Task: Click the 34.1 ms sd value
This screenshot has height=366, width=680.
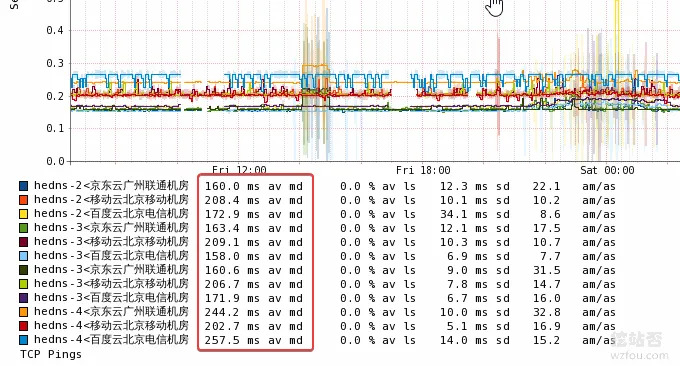Action: (474, 214)
